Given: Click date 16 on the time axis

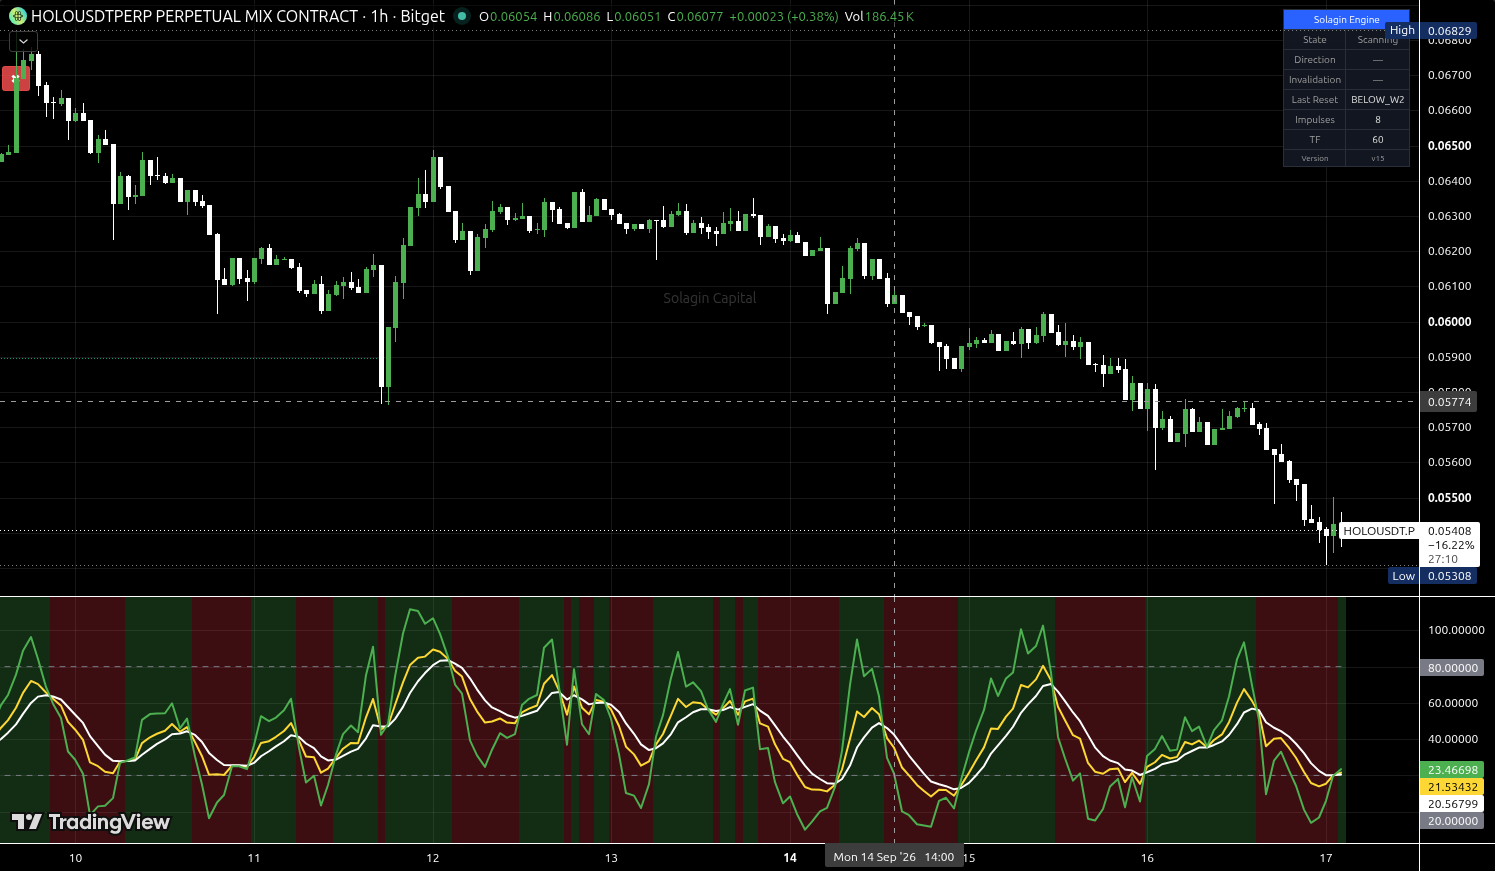Looking at the screenshot, I should pyautogui.click(x=1147, y=858).
